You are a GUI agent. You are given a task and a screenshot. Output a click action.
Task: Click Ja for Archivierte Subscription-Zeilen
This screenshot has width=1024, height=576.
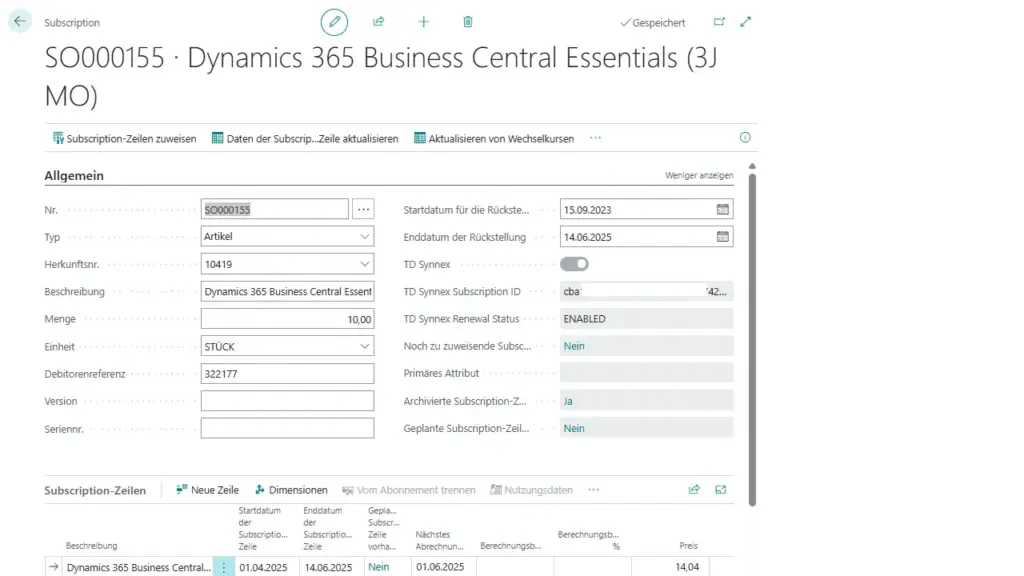[568, 401]
